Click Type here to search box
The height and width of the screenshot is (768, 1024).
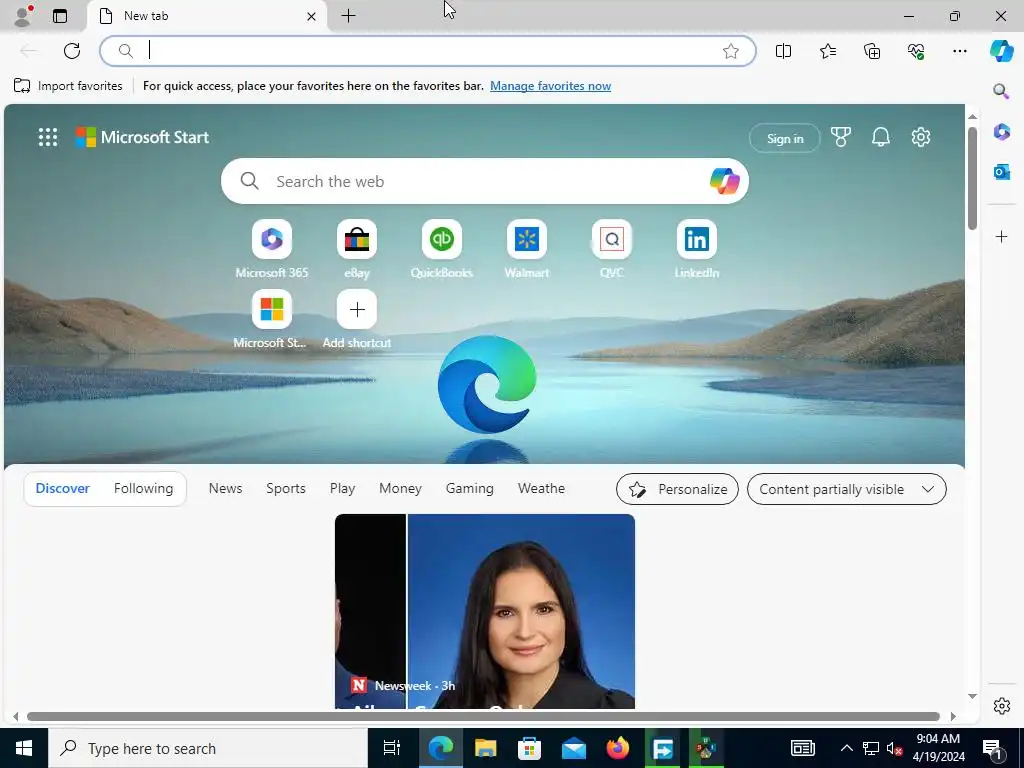(x=208, y=748)
